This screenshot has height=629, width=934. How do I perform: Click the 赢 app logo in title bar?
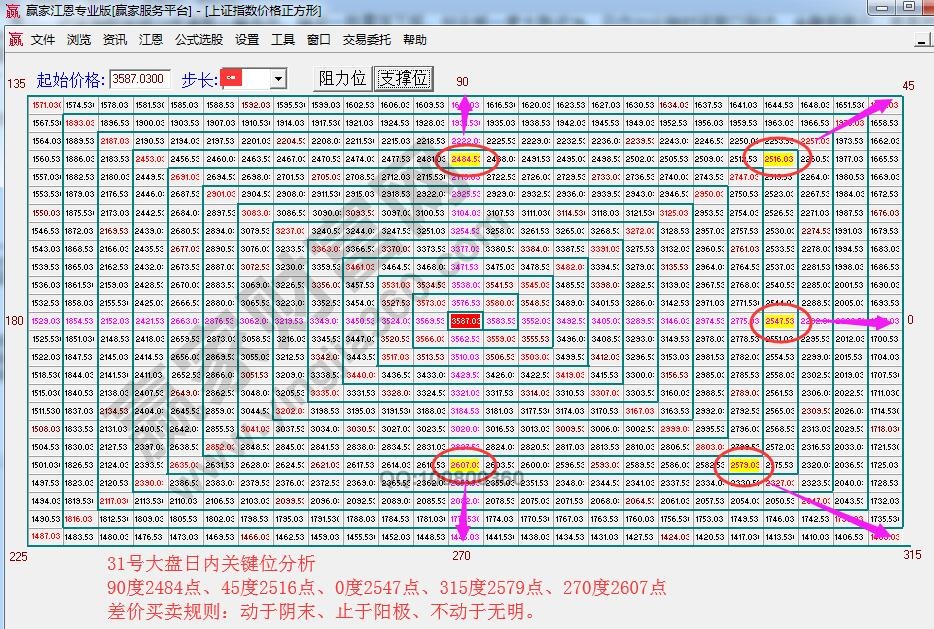[13, 12]
